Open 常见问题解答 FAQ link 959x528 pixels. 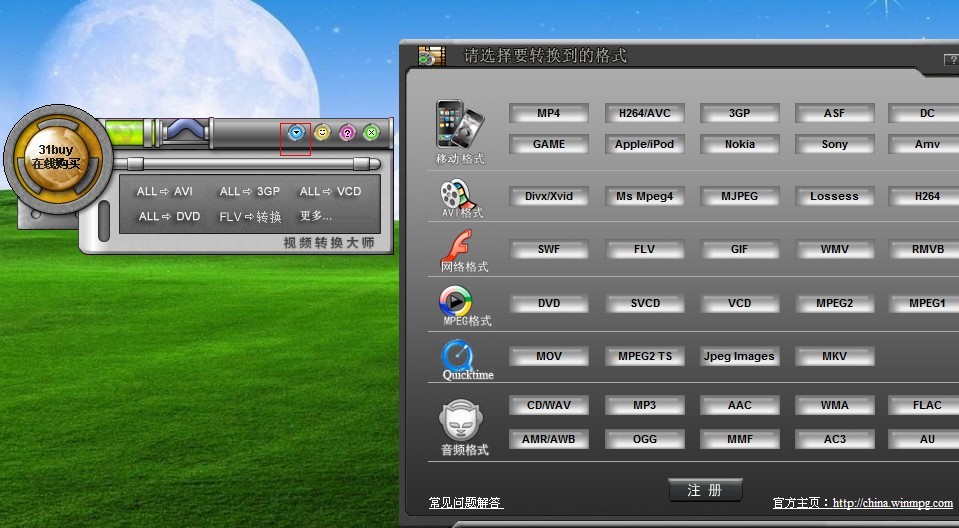(x=465, y=503)
